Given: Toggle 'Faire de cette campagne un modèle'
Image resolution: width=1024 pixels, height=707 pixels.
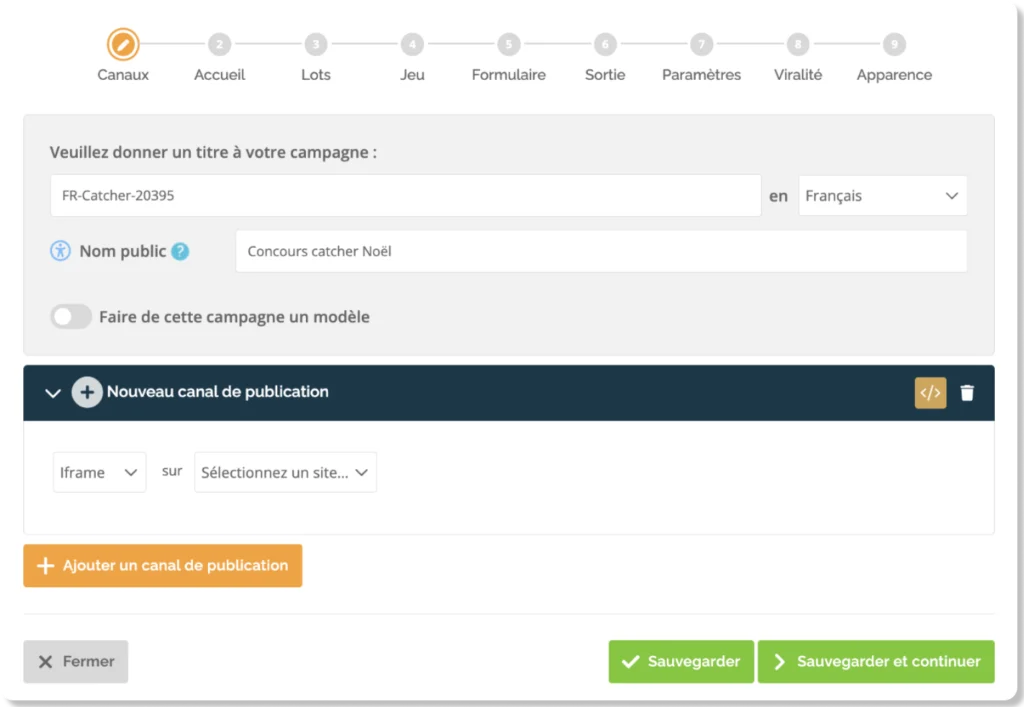Looking at the screenshot, I should (x=71, y=317).
